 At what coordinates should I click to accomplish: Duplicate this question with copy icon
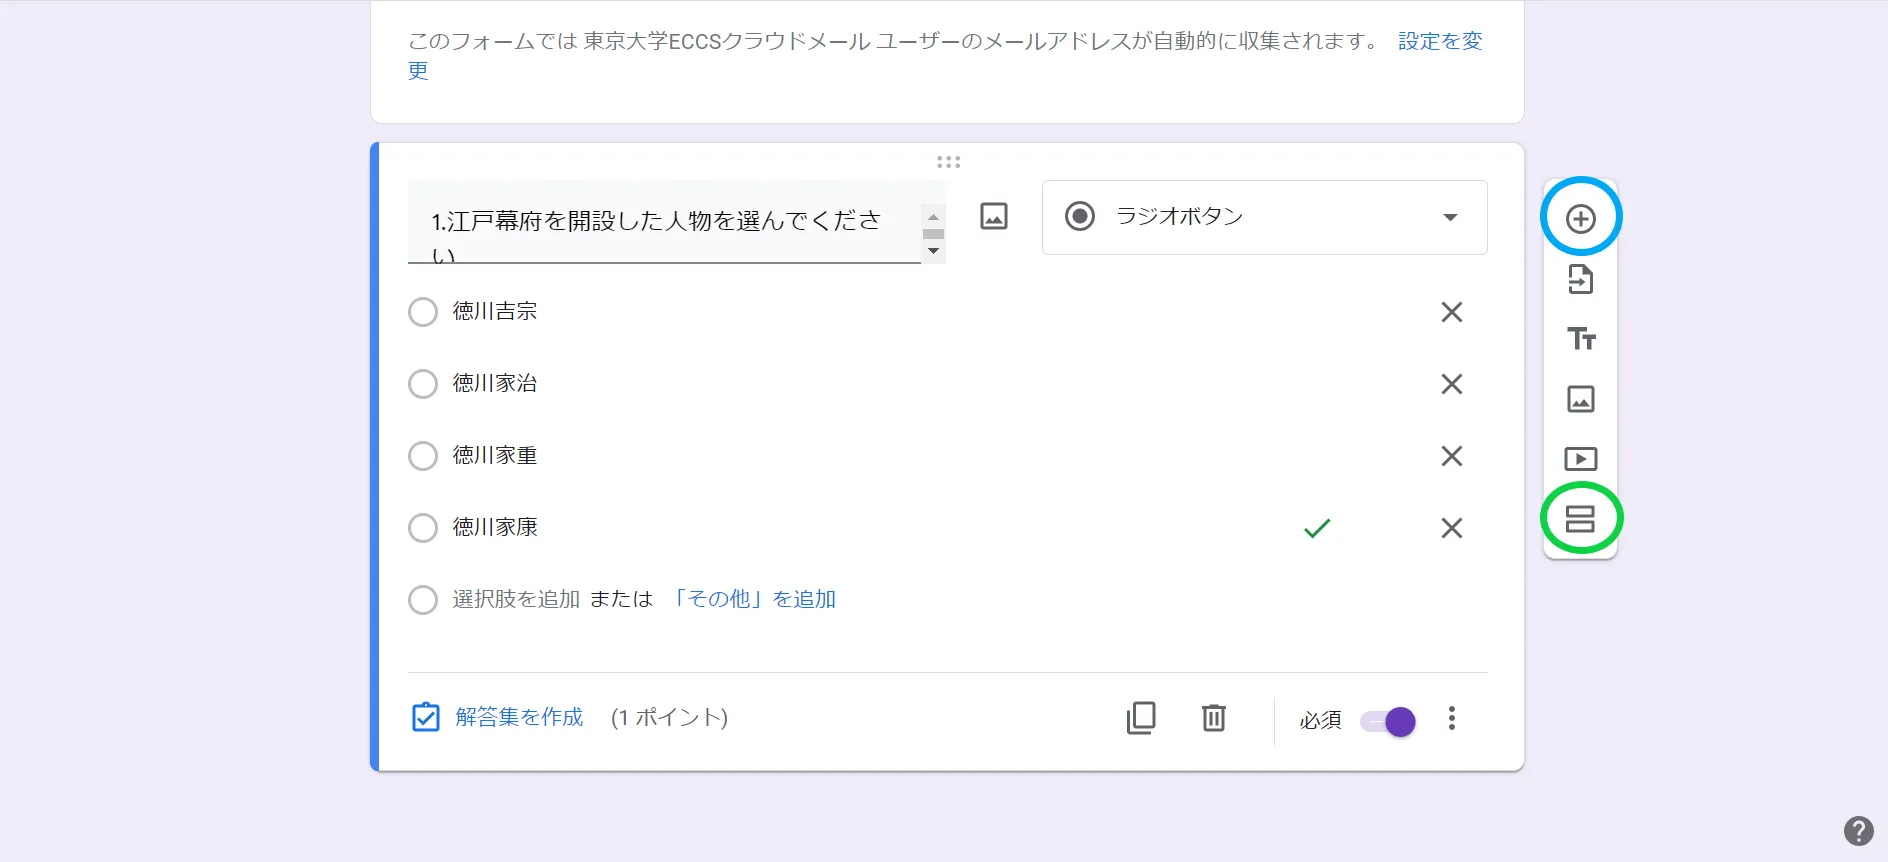click(1141, 718)
